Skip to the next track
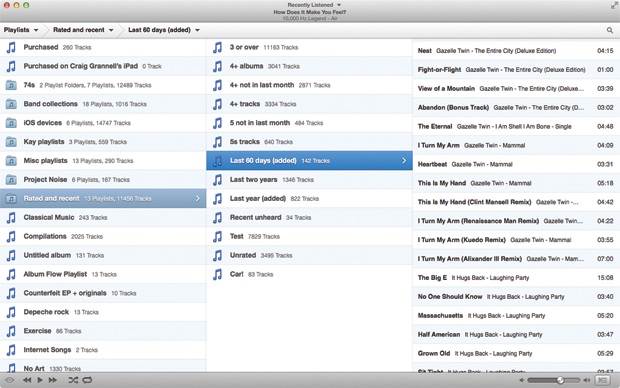Image resolution: width=620 pixels, height=388 pixels. [x=53, y=380]
